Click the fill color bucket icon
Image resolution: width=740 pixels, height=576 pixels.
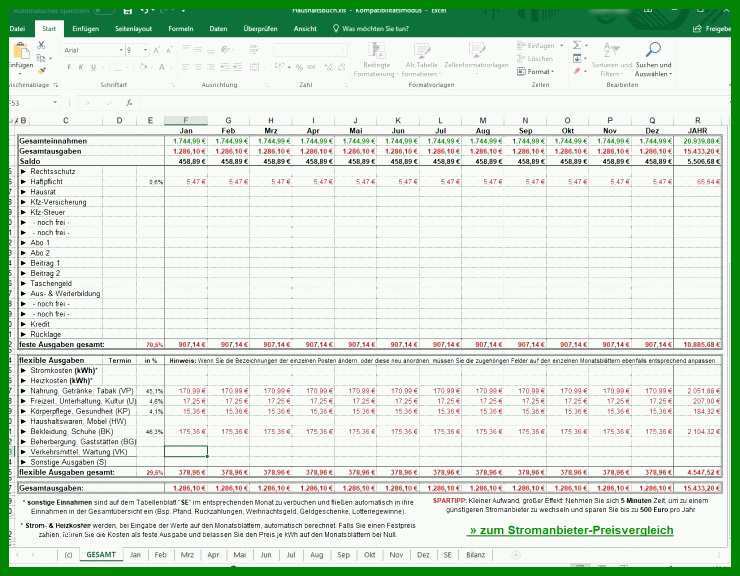click(x=143, y=68)
